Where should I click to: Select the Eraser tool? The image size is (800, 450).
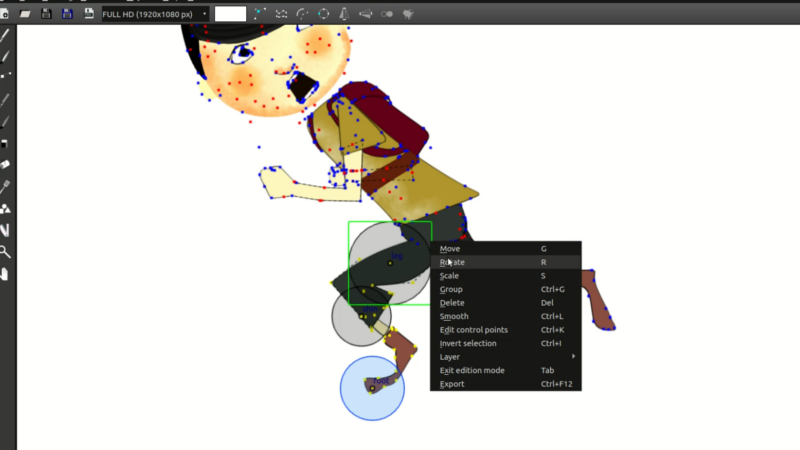point(5,164)
